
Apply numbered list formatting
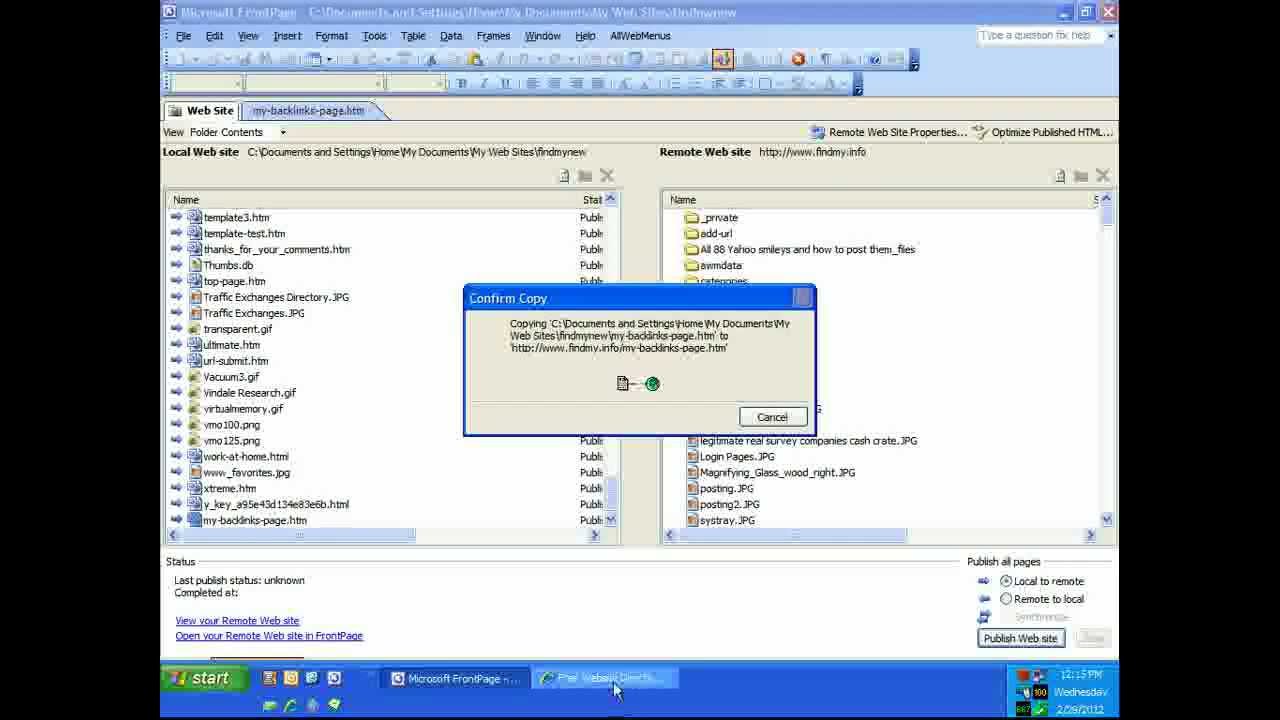click(x=675, y=84)
